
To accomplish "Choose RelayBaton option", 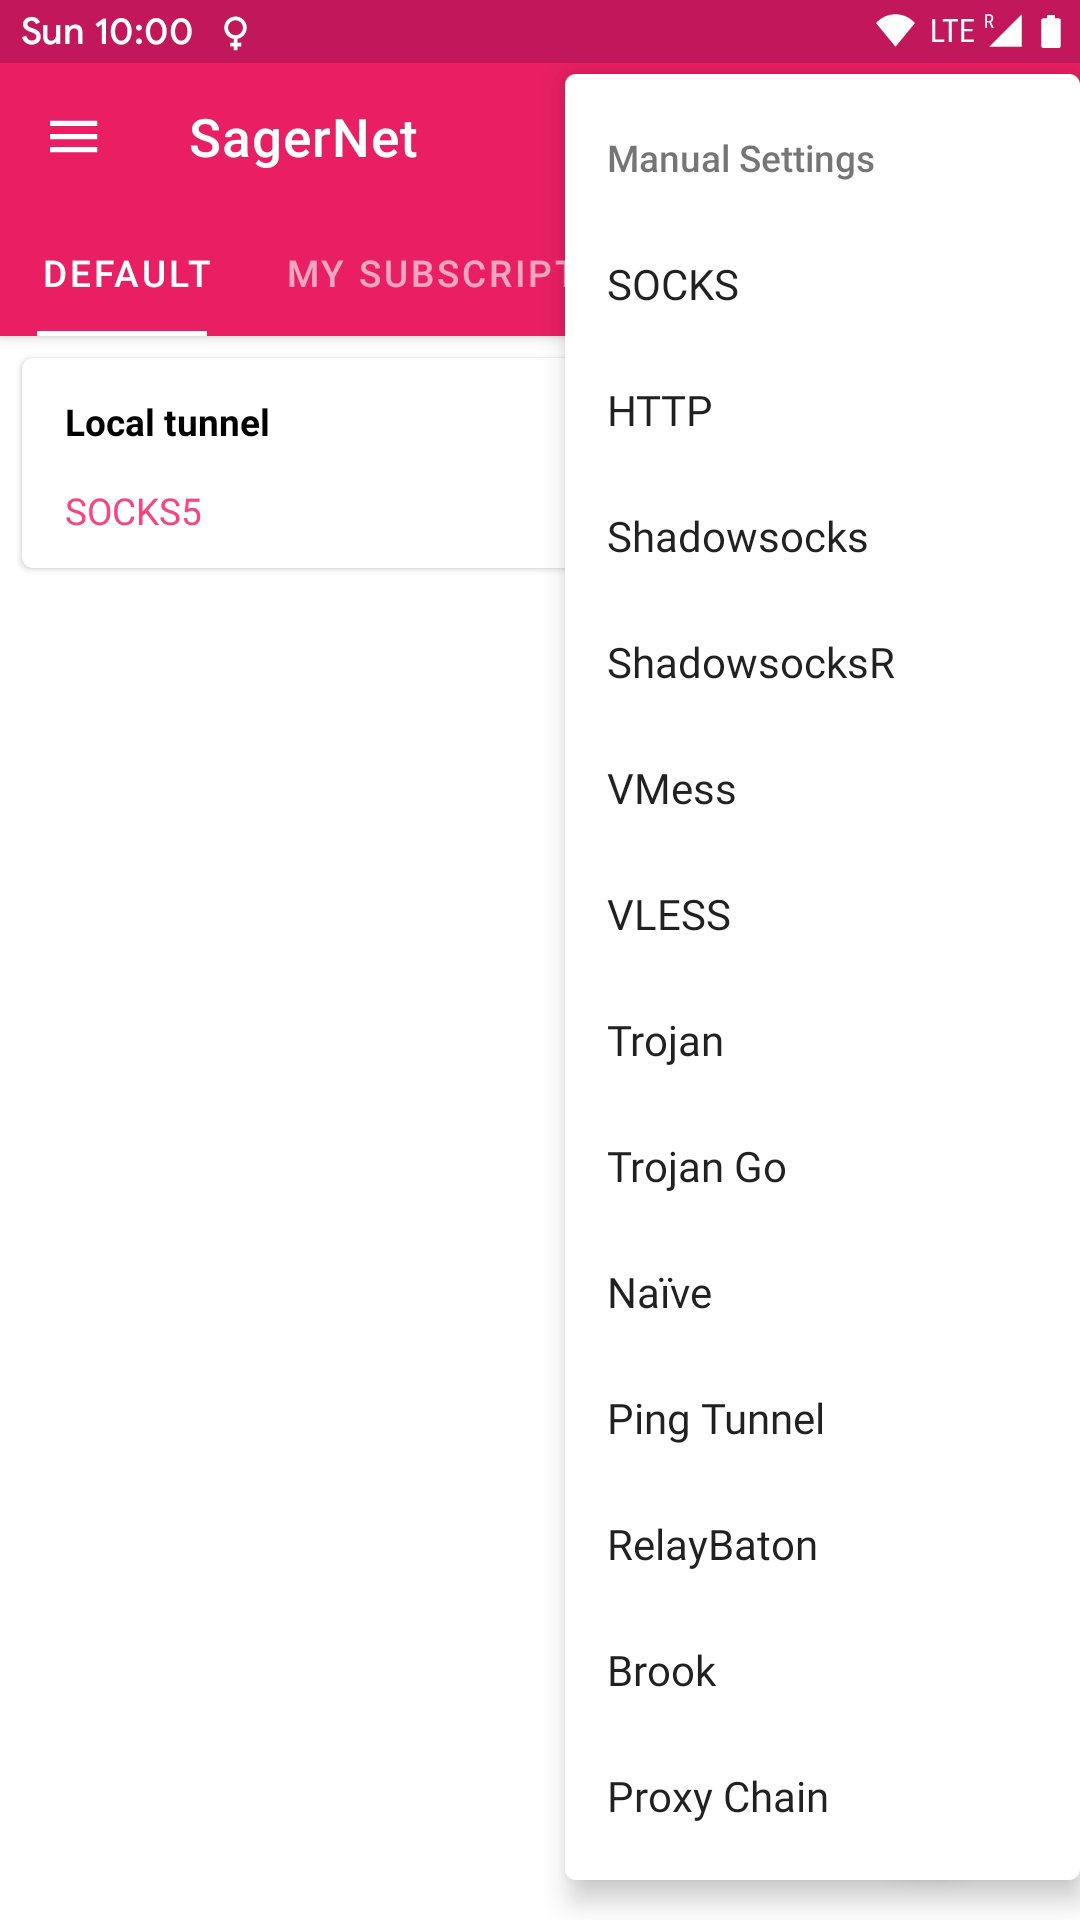I will click(x=712, y=1546).
